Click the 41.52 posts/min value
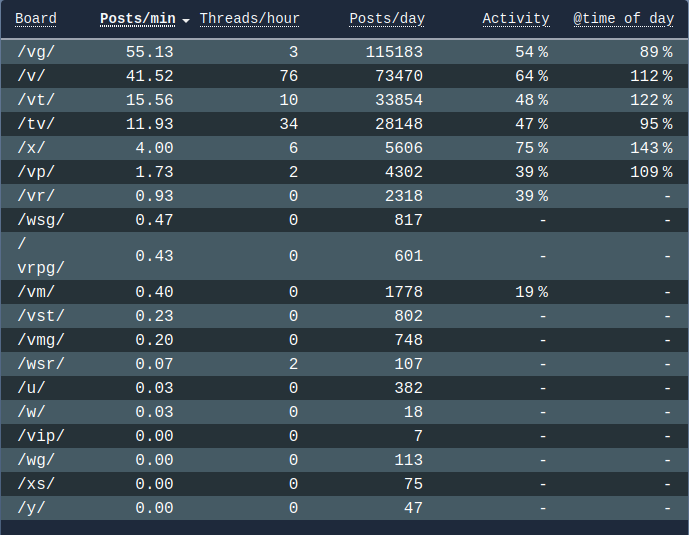The width and height of the screenshot is (689, 535). pyautogui.click(x=150, y=76)
